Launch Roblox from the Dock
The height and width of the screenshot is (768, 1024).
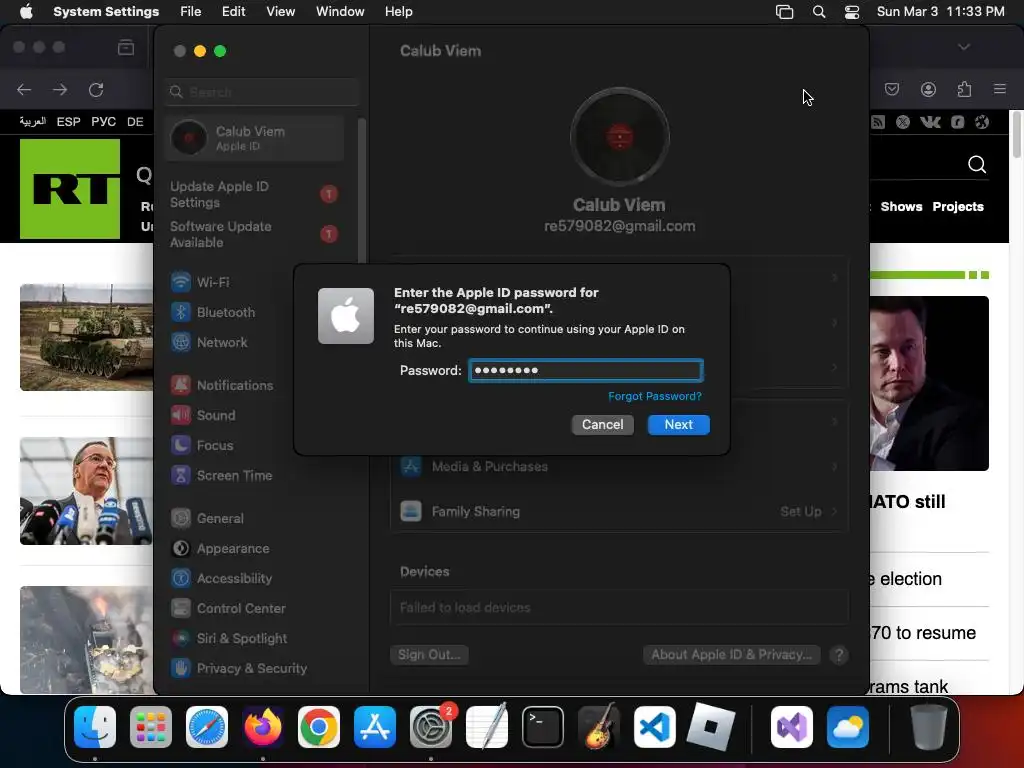pos(711,727)
